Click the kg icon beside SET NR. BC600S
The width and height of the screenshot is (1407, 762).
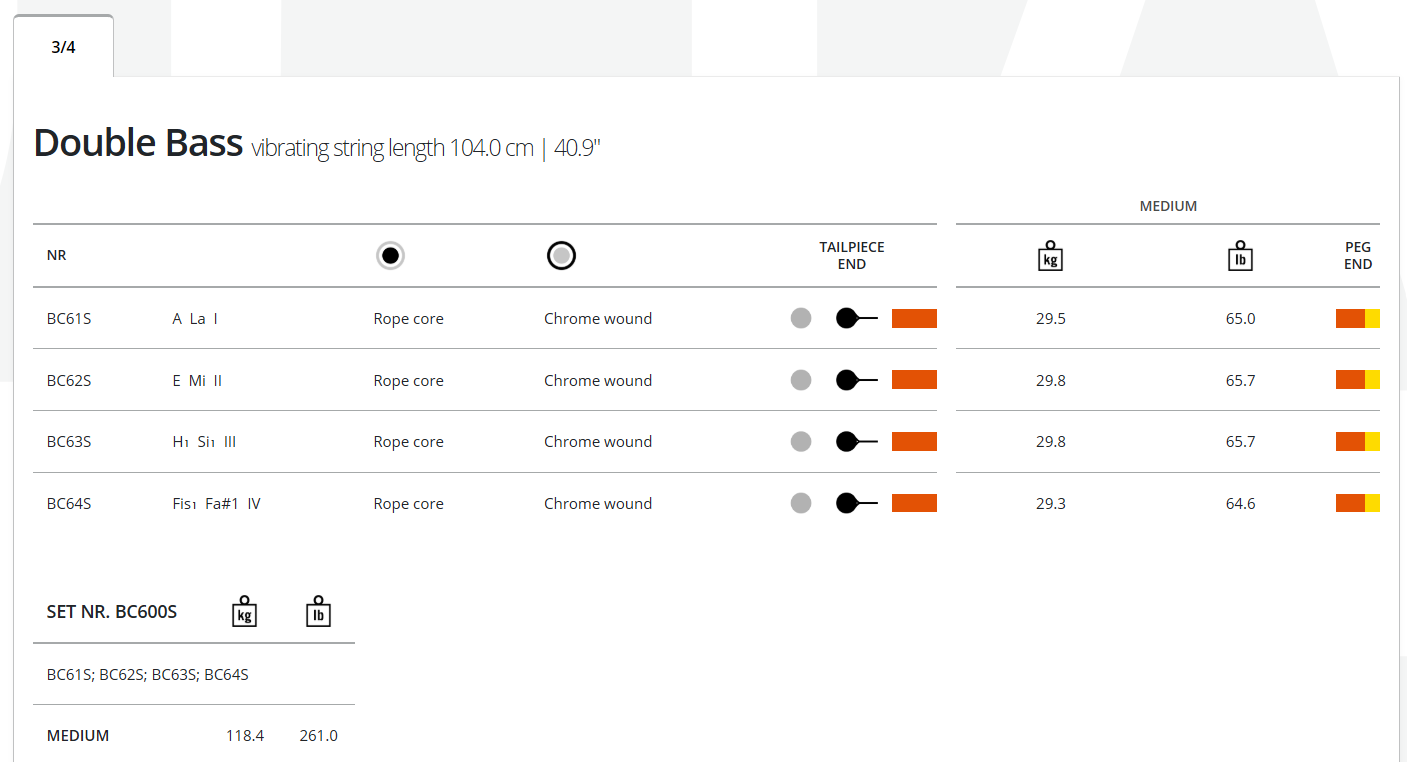click(244, 612)
